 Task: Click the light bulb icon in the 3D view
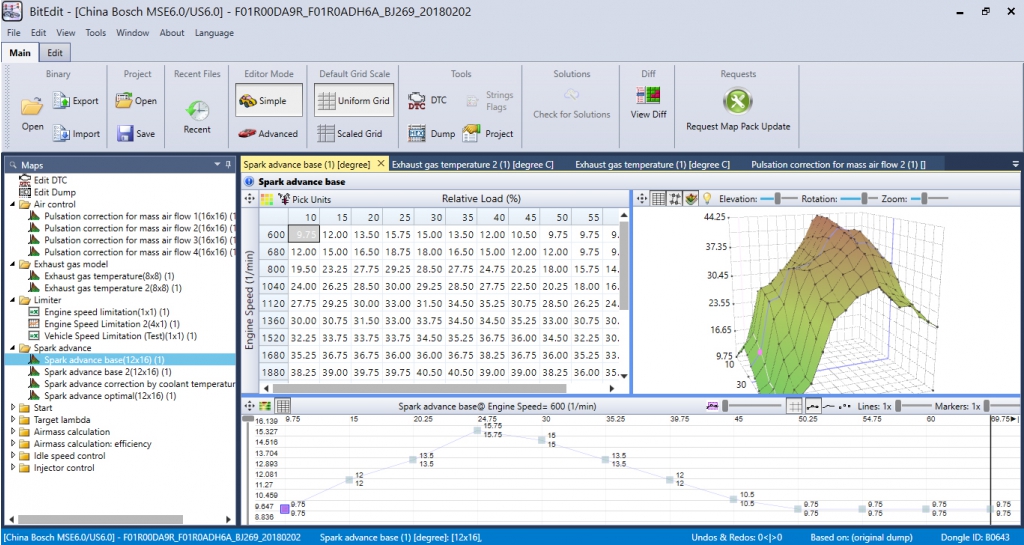coord(707,198)
